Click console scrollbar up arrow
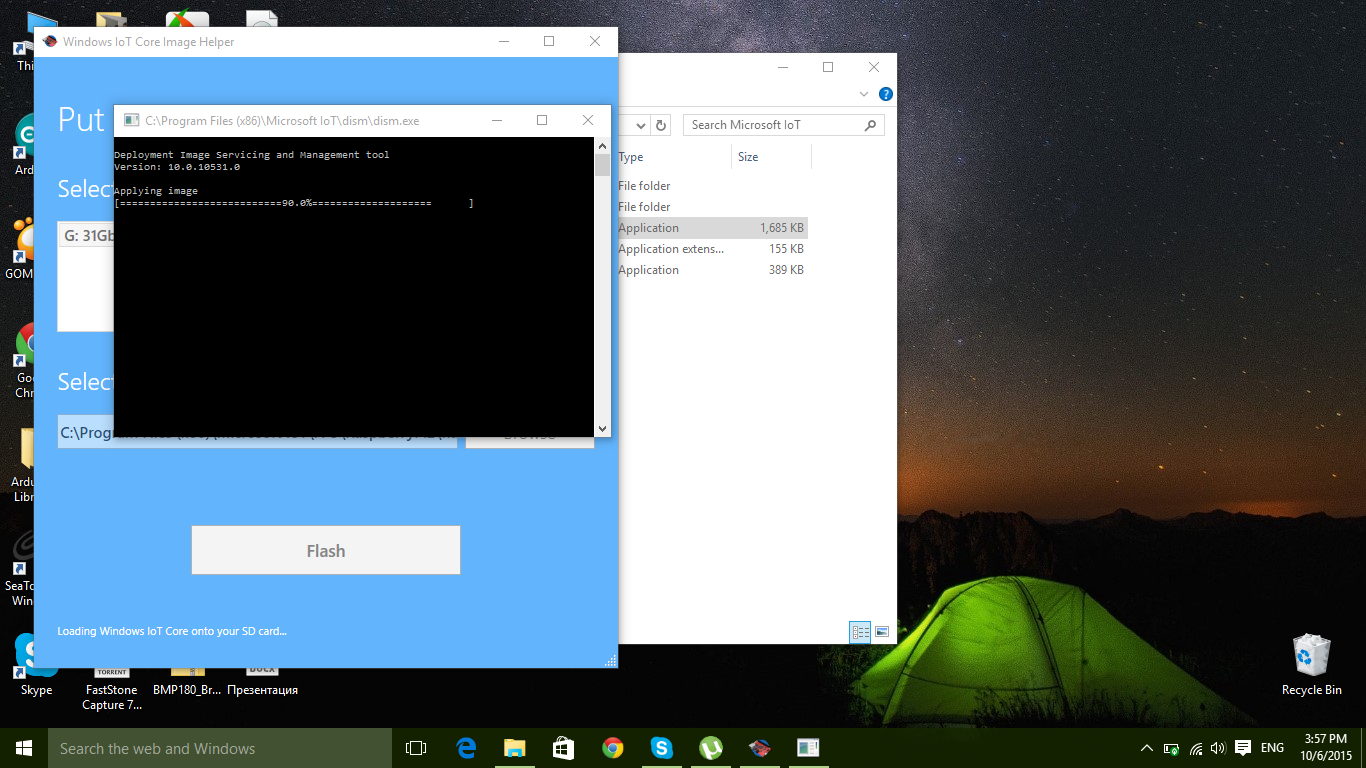The width and height of the screenshot is (1366, 768). coord(602,145)
